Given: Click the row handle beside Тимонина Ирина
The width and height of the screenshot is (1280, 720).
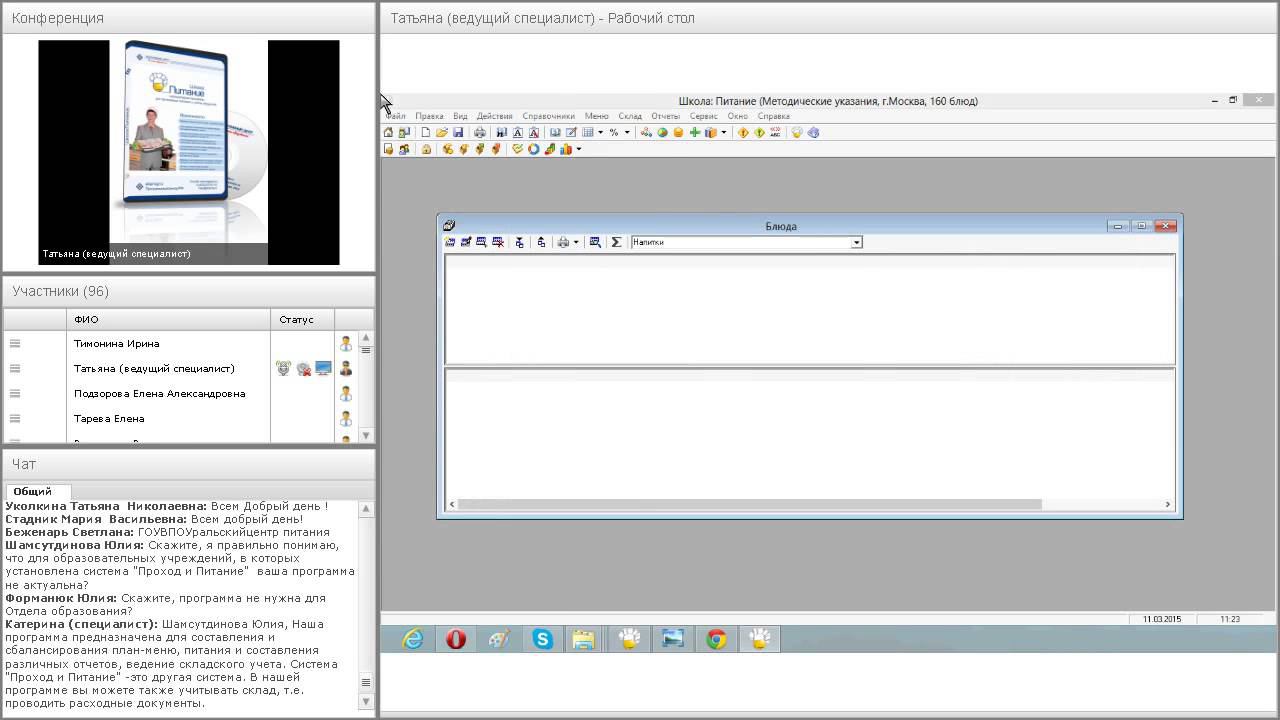Looking at the screenshot, I should coord(15,343).
